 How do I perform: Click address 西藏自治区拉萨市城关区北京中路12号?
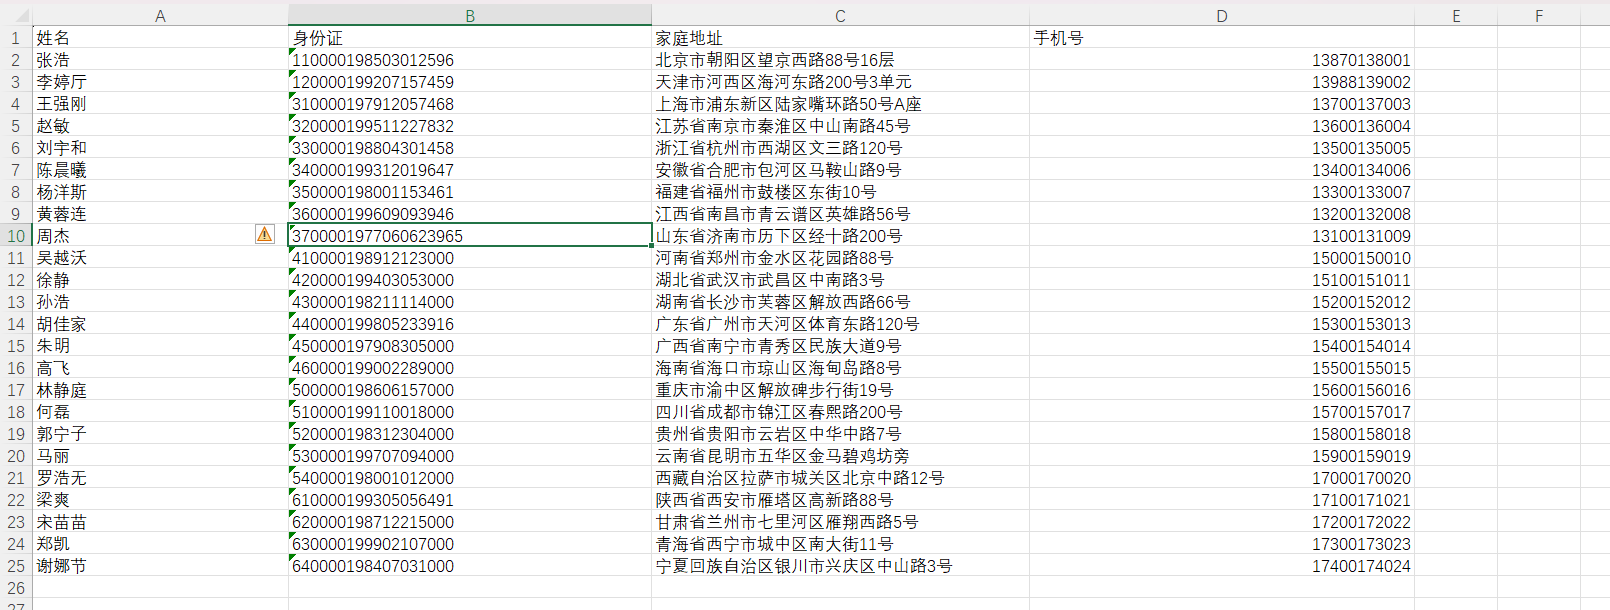840,478
